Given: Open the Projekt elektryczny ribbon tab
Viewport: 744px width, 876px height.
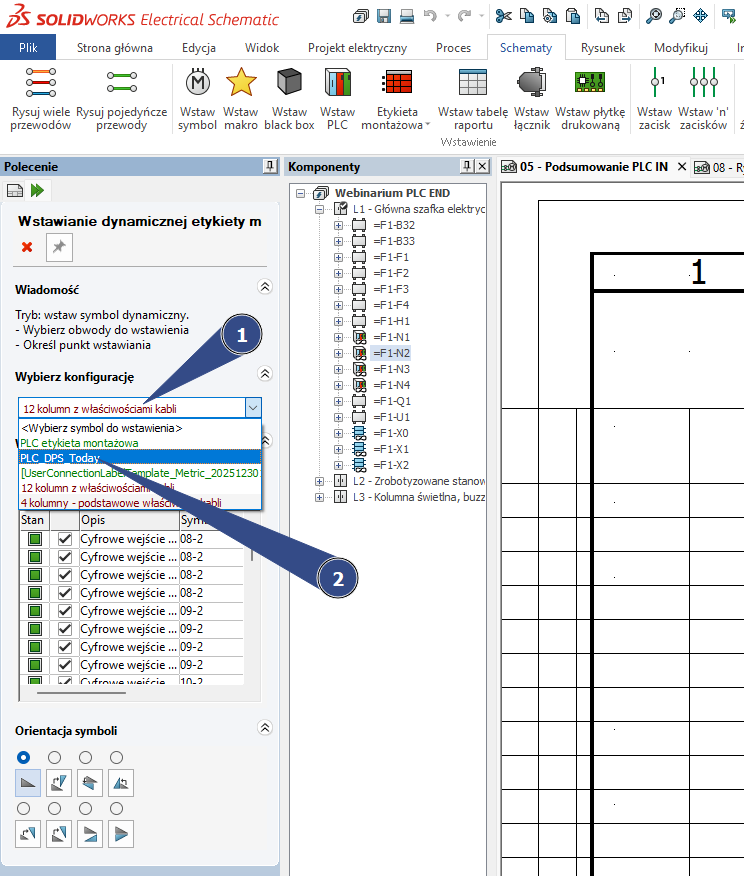Looking at the screenshot, I should pos(357,48).
